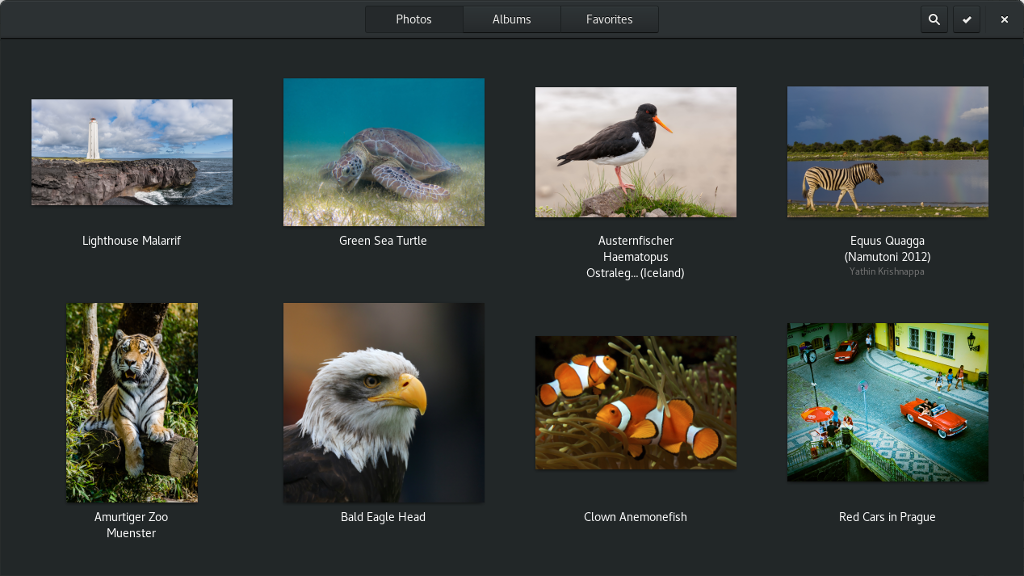Screen dimensions: 1024x576
Task: Click the 'Lighthouse Malarrif' caption
Action: [x=132, y=241]
